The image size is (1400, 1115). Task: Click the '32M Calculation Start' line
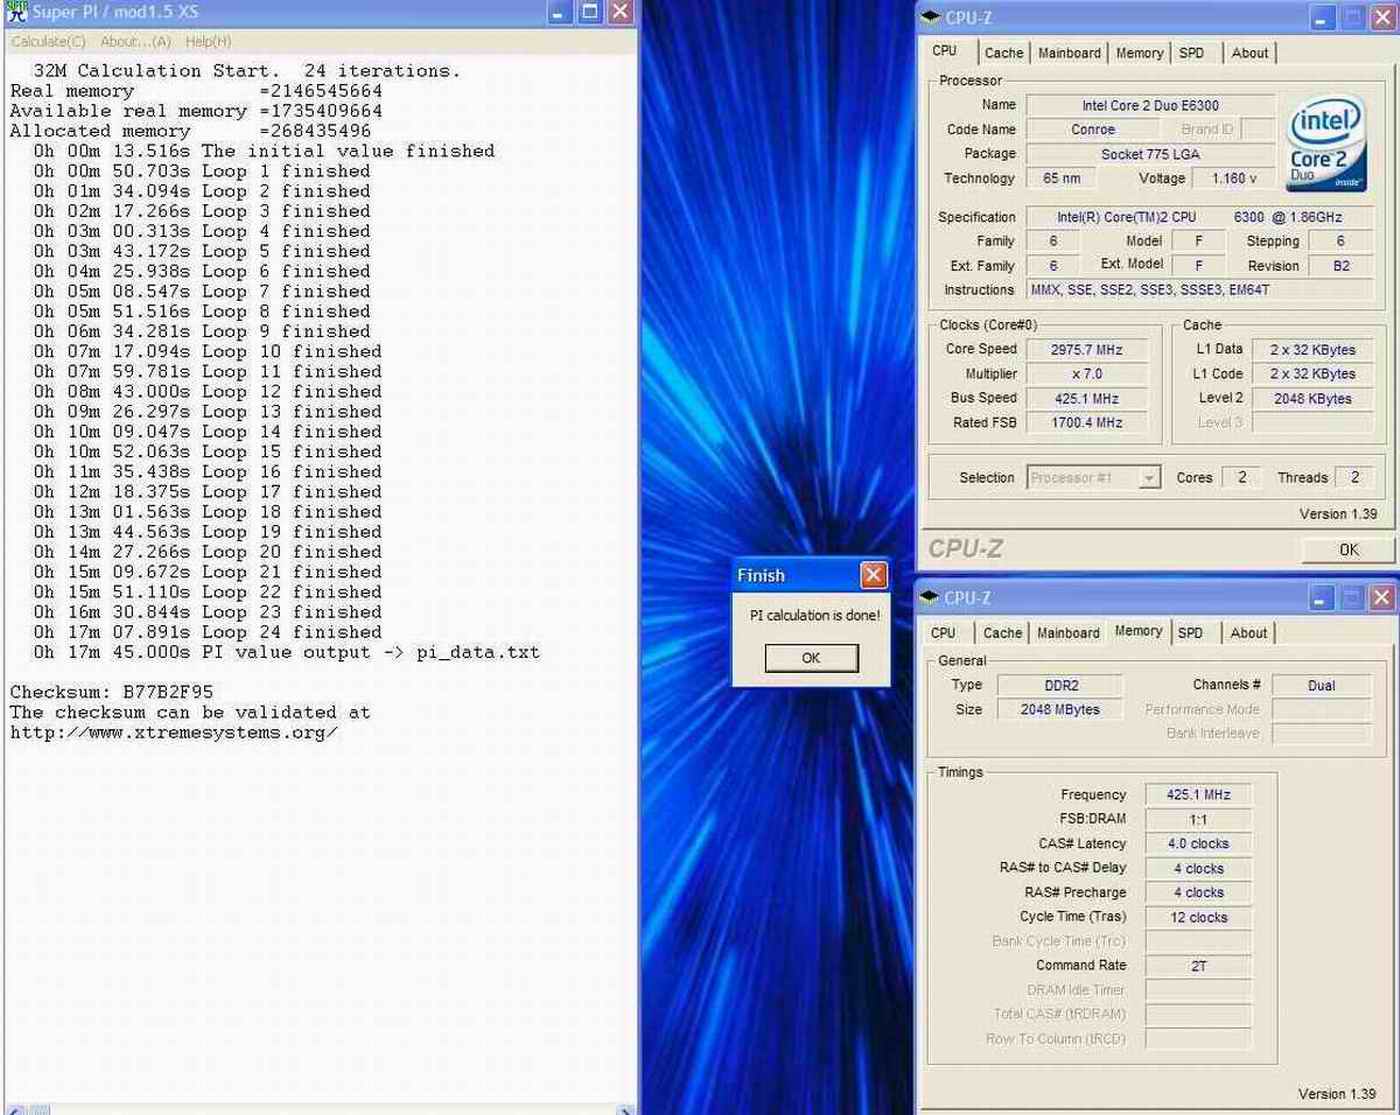(x=247, y=71)
